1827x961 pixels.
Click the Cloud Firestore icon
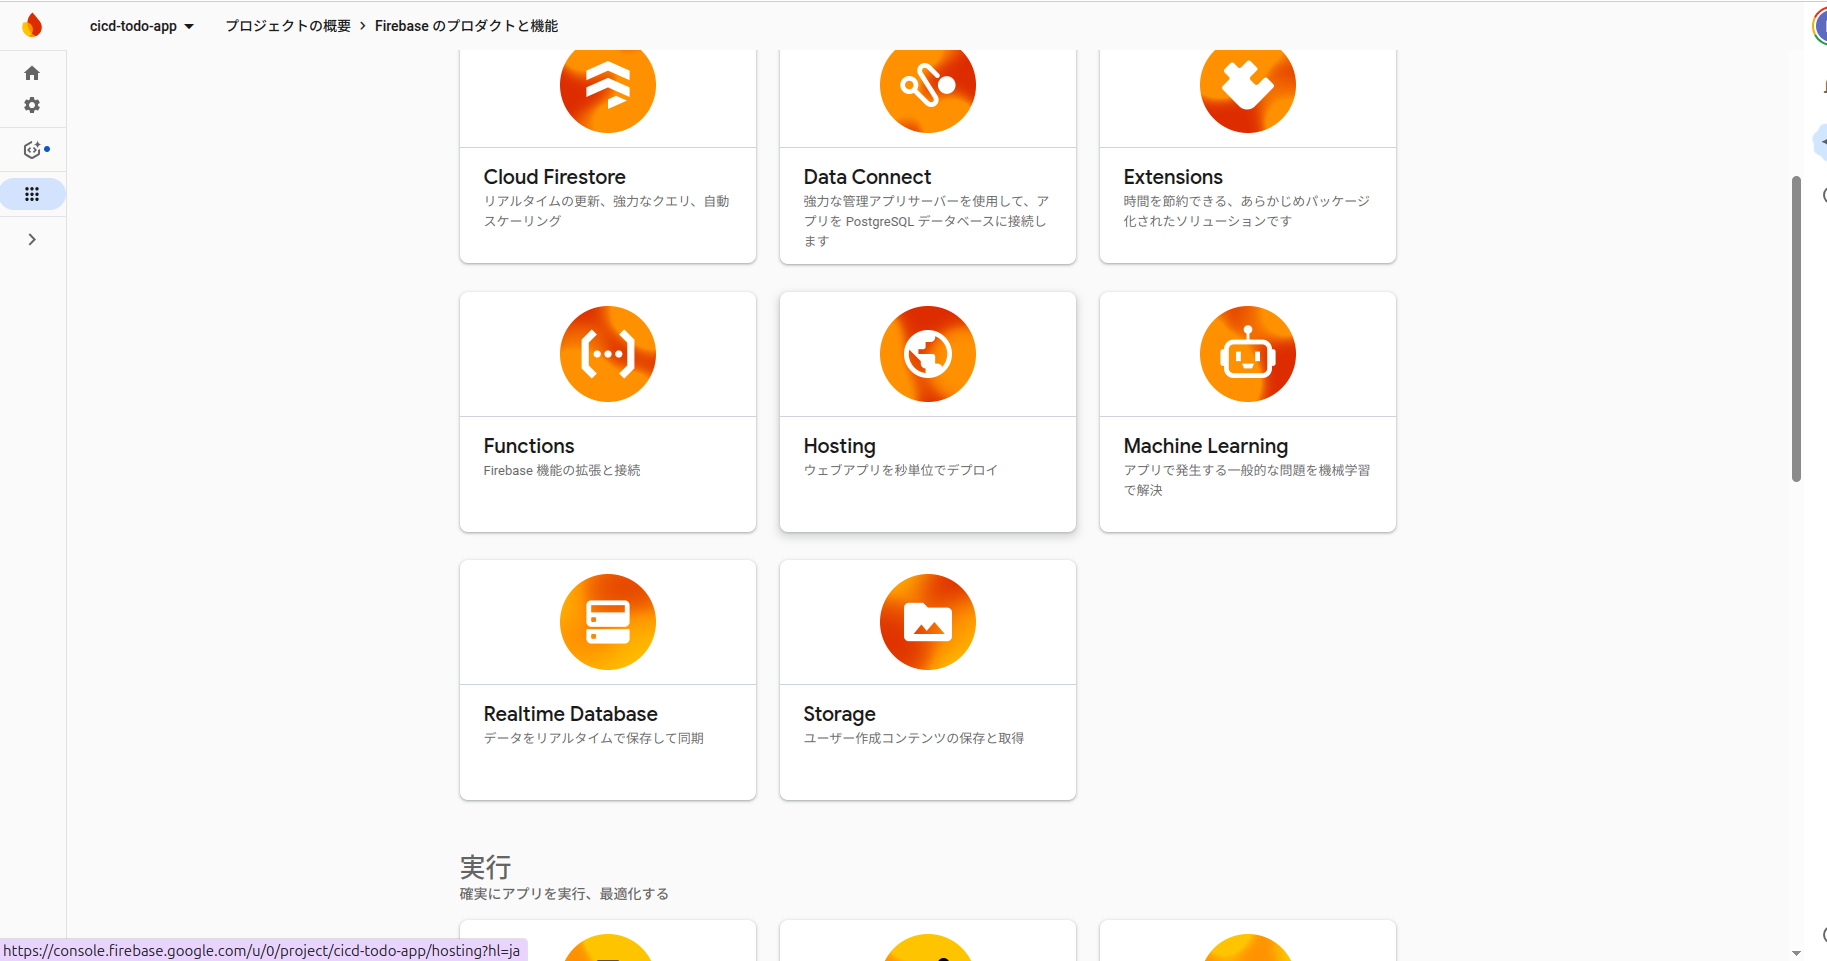coord(608,86)
